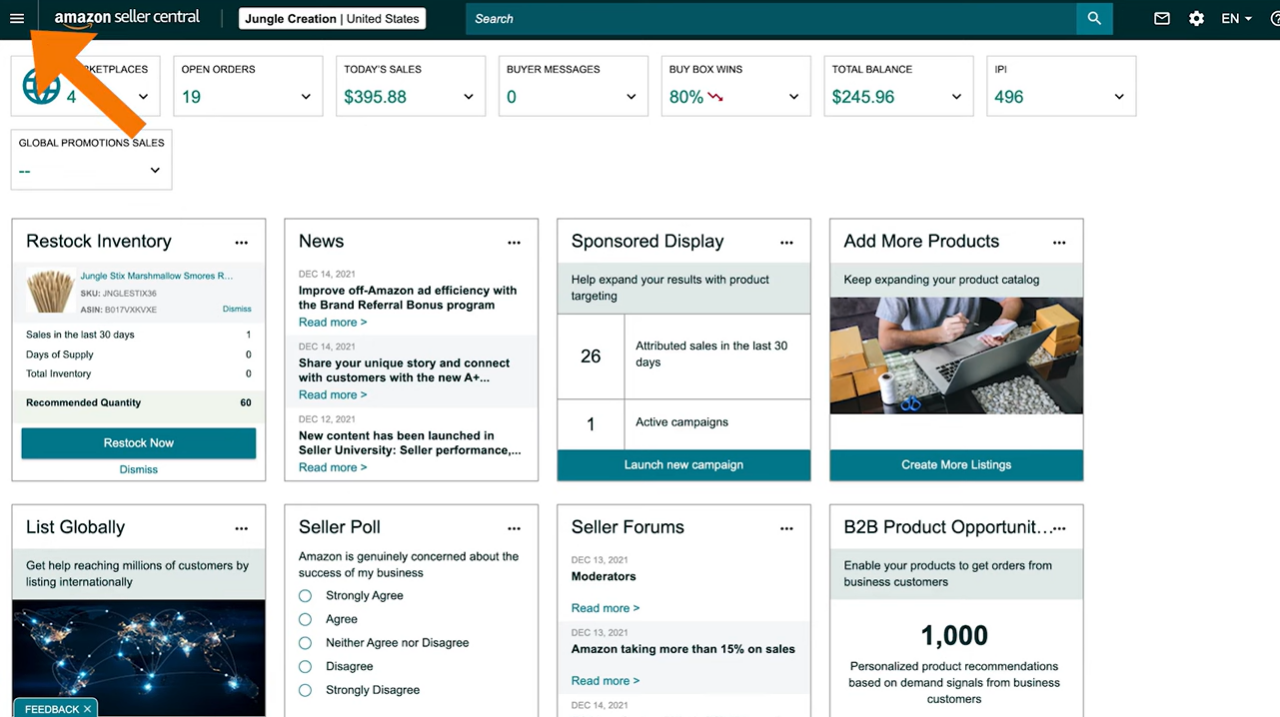Click the List Globally world map image
Viewport: 1280px width, 717px height.
(x=139, y=657)
